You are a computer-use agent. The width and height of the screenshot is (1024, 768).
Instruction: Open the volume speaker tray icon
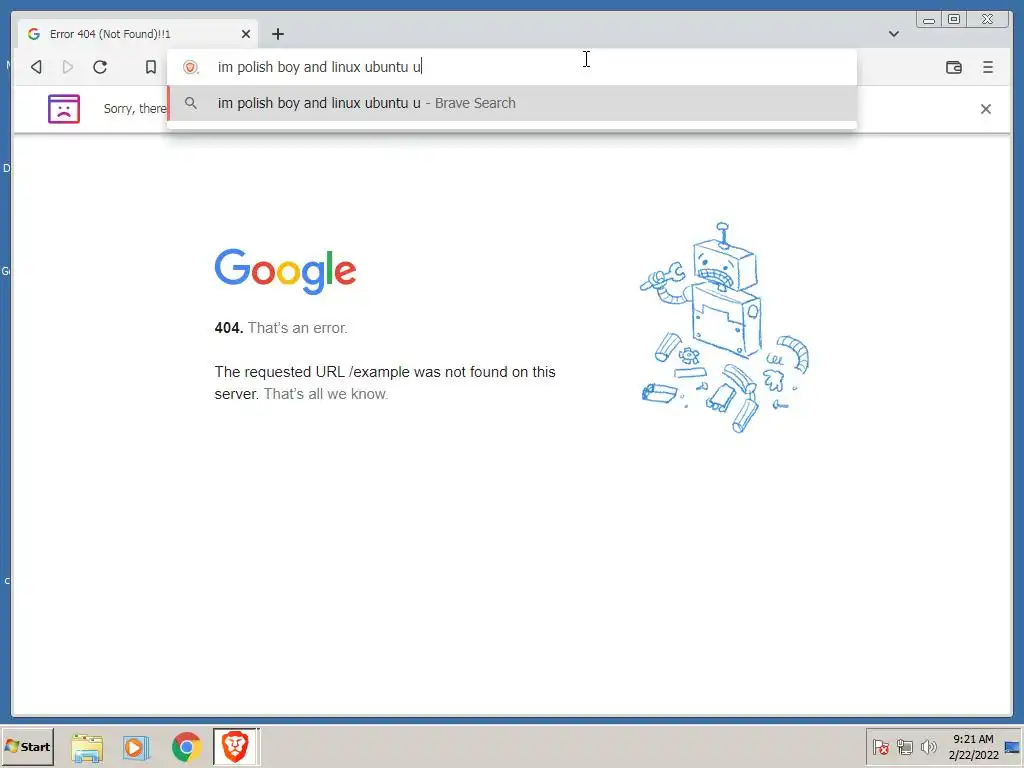[928, 746]
